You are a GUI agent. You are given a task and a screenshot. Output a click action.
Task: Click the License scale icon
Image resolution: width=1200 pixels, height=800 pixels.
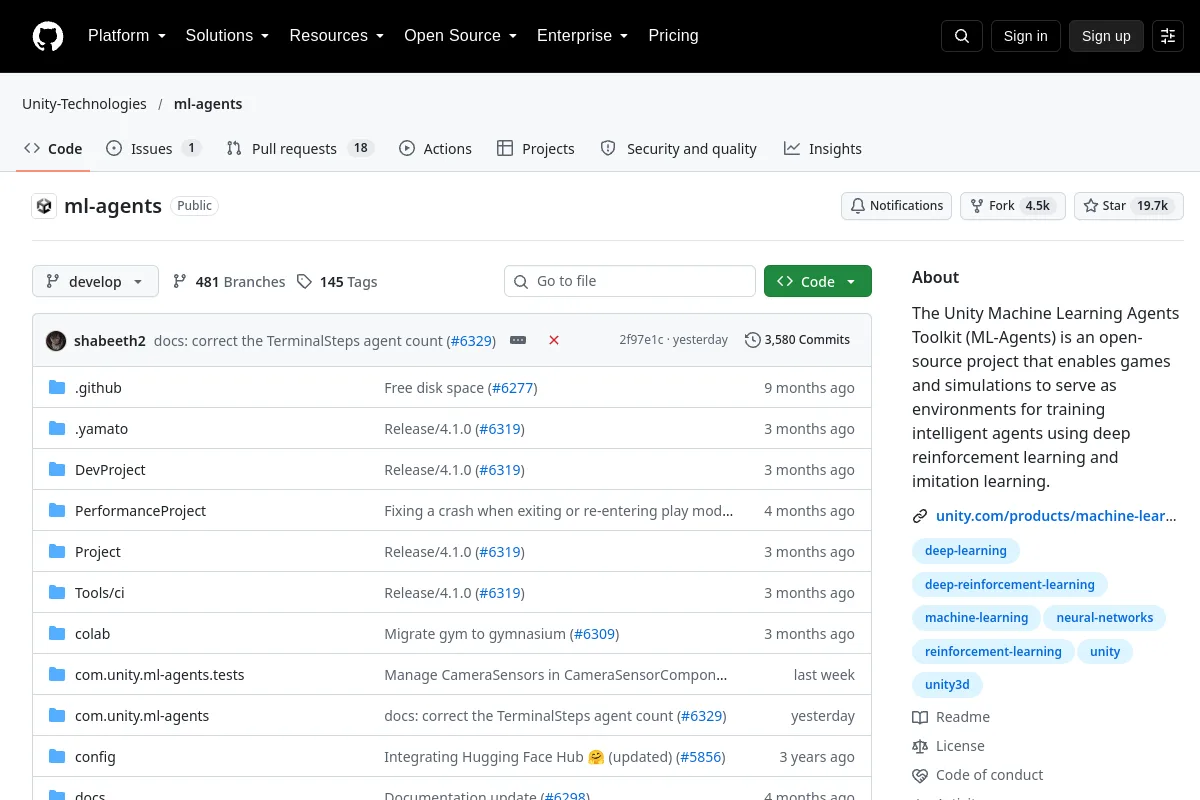pyautogui.click(x=920, y=746)
